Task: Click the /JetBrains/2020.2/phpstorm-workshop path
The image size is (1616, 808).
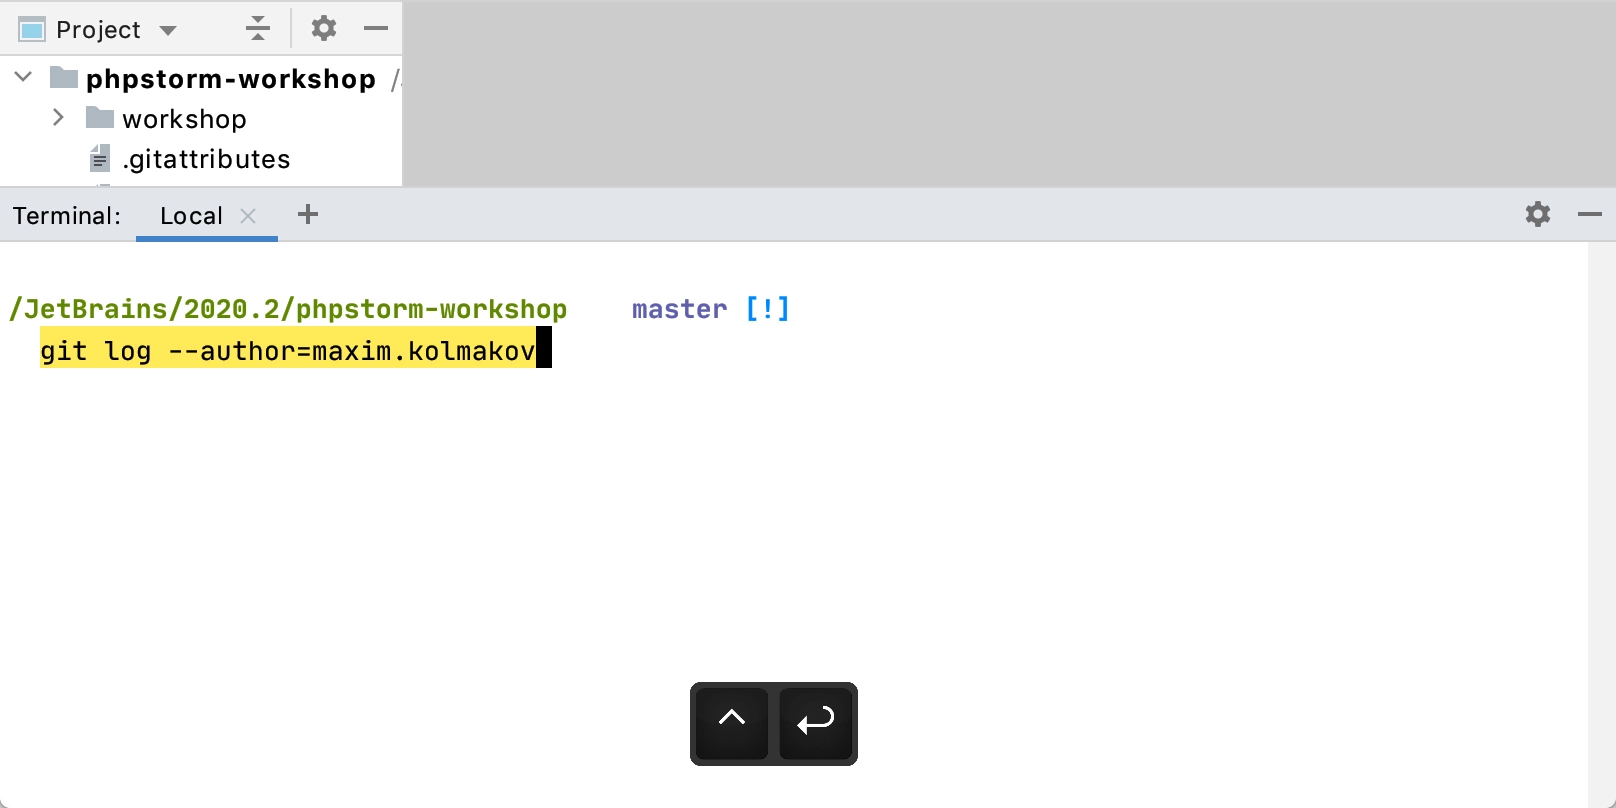Action: (x=288, y=309)
